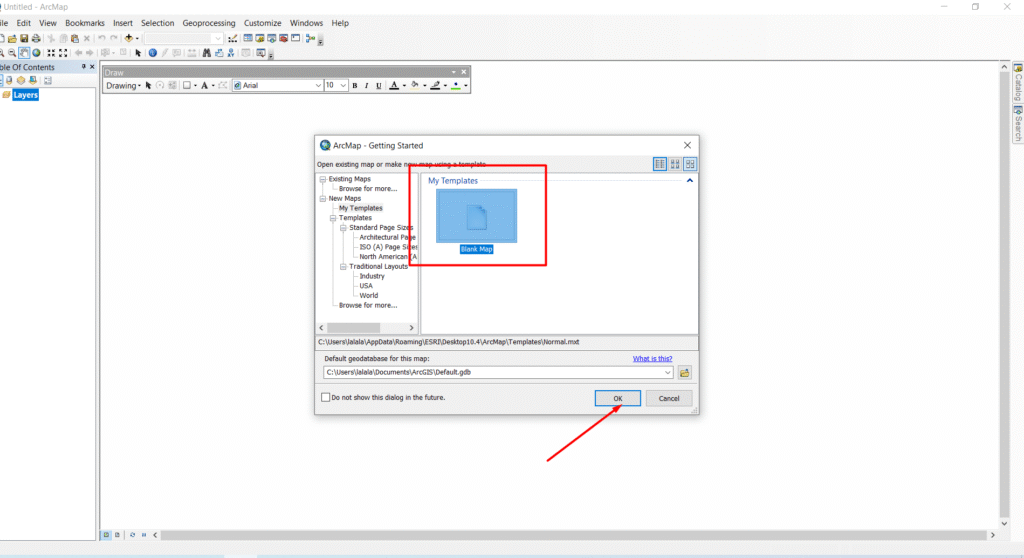Screen dimensions: 1024x558
Task: Click the Go To XY icon
Action: point(231,53)
